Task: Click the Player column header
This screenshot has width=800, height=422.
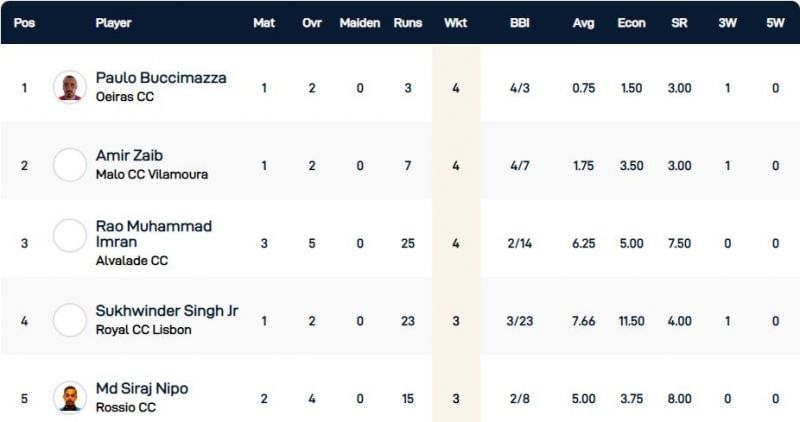Action: 113,23
